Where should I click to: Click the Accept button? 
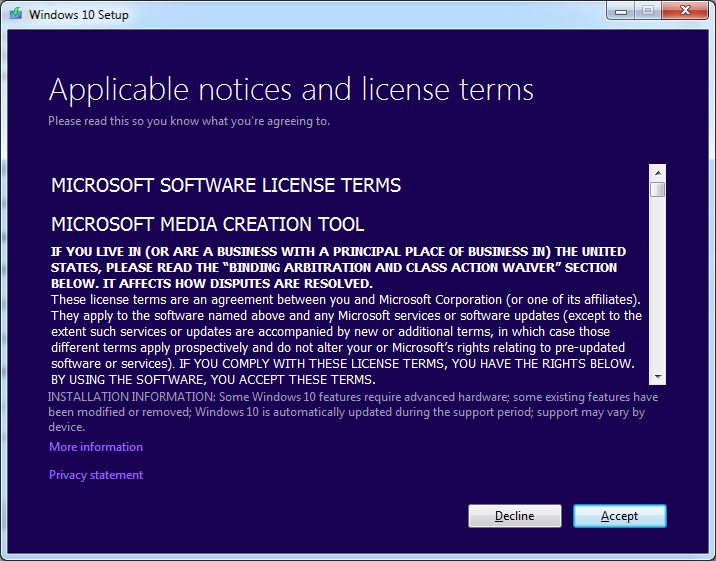(x=620, y=516)
